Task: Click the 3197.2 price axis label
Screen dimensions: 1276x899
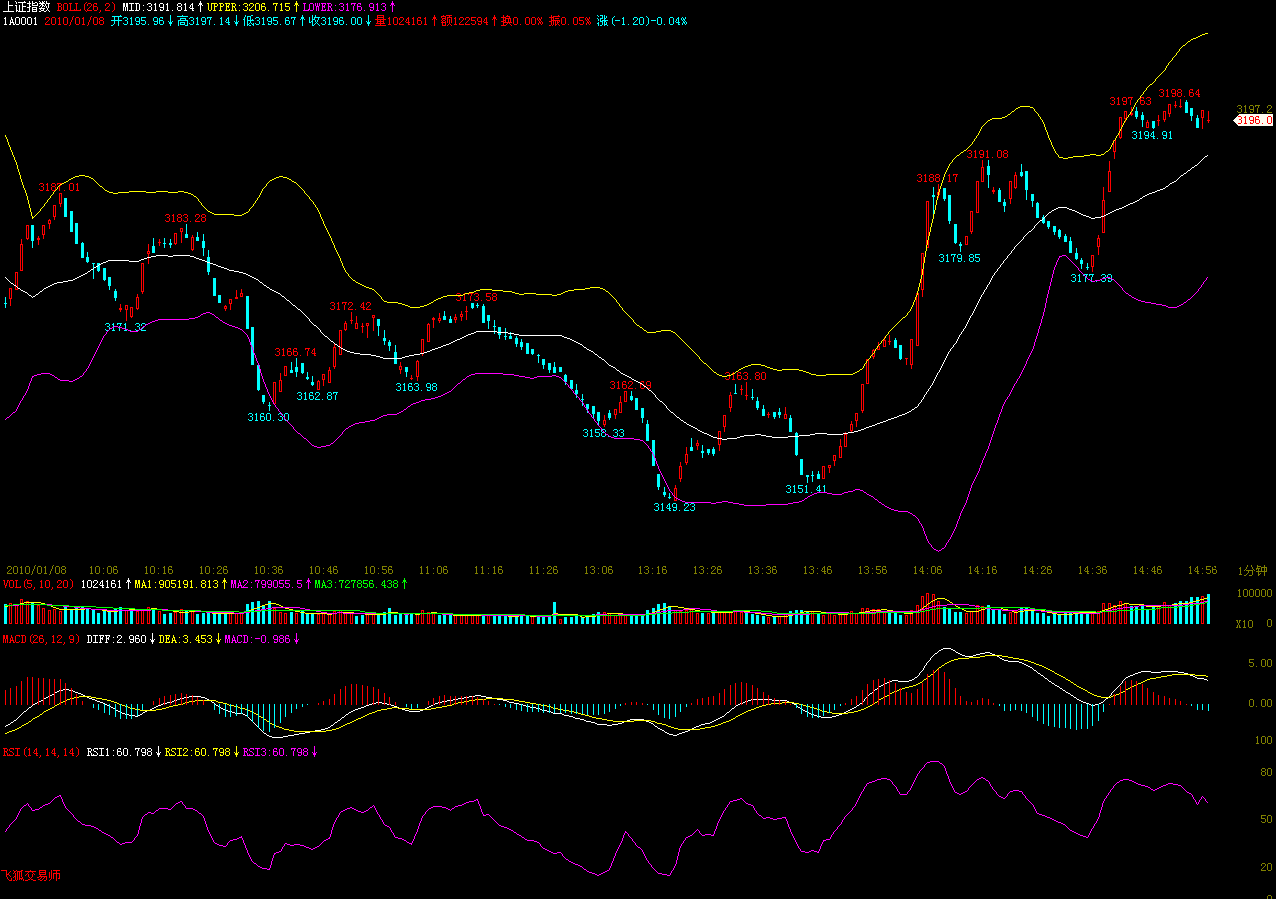Action: 1254,109
